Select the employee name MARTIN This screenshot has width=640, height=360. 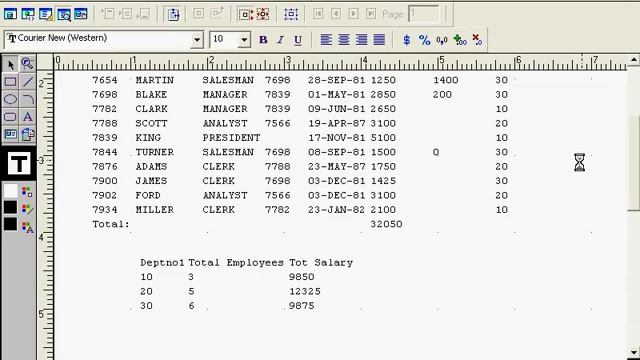coord(155,80)
